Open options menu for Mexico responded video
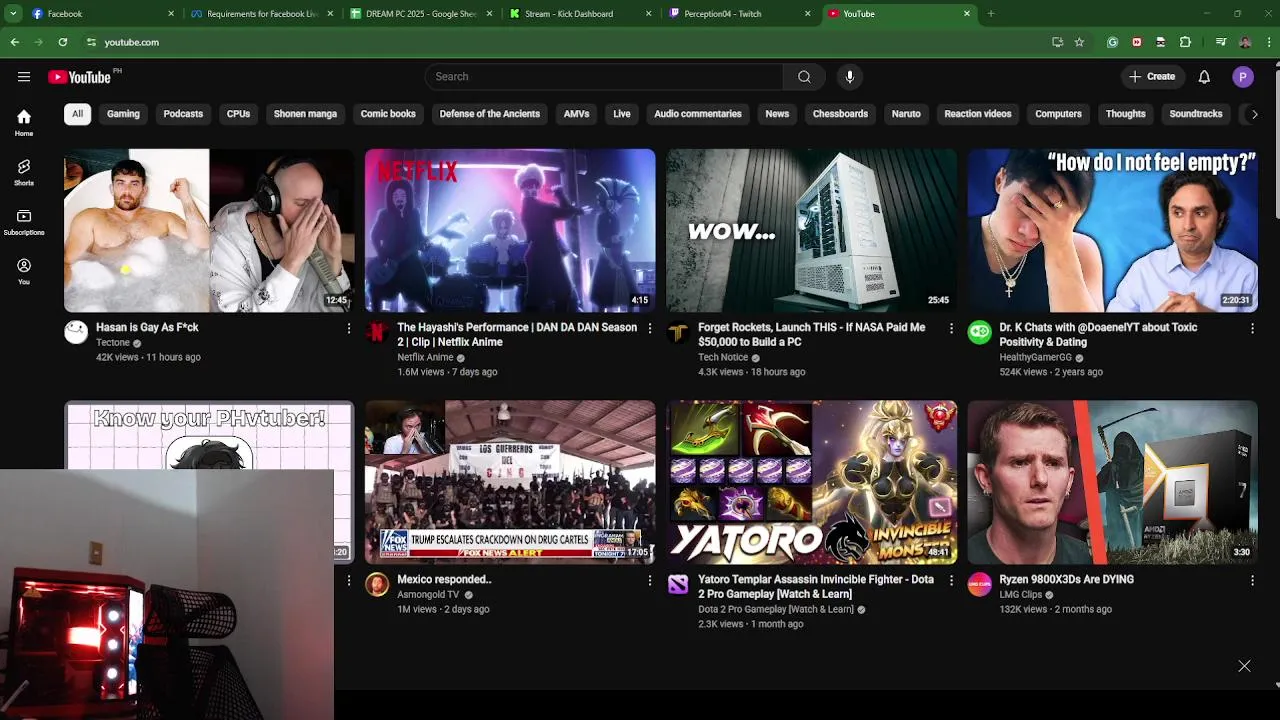The width and height of the screenshot is (1280, 720). pyautogui.click(x=650, y=580)
